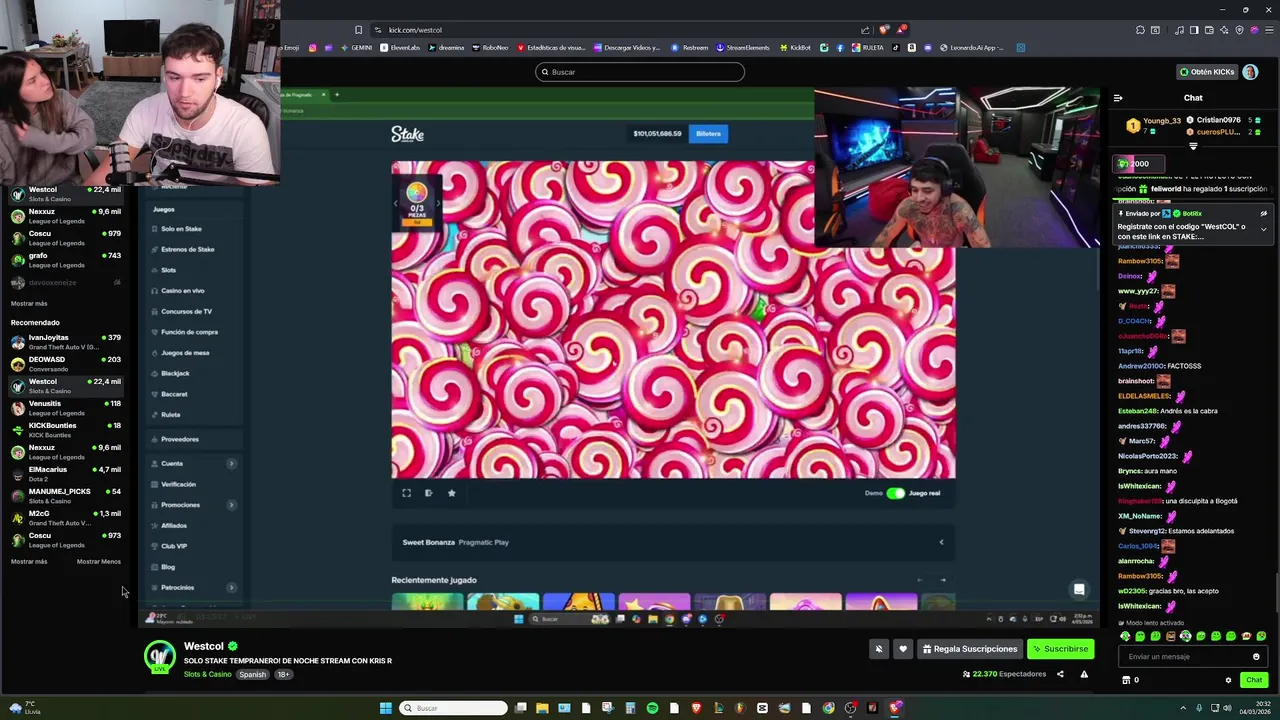Click the Westcol channel avatar
This screenshot has width=1280, height=720.
tap(160, 657)
